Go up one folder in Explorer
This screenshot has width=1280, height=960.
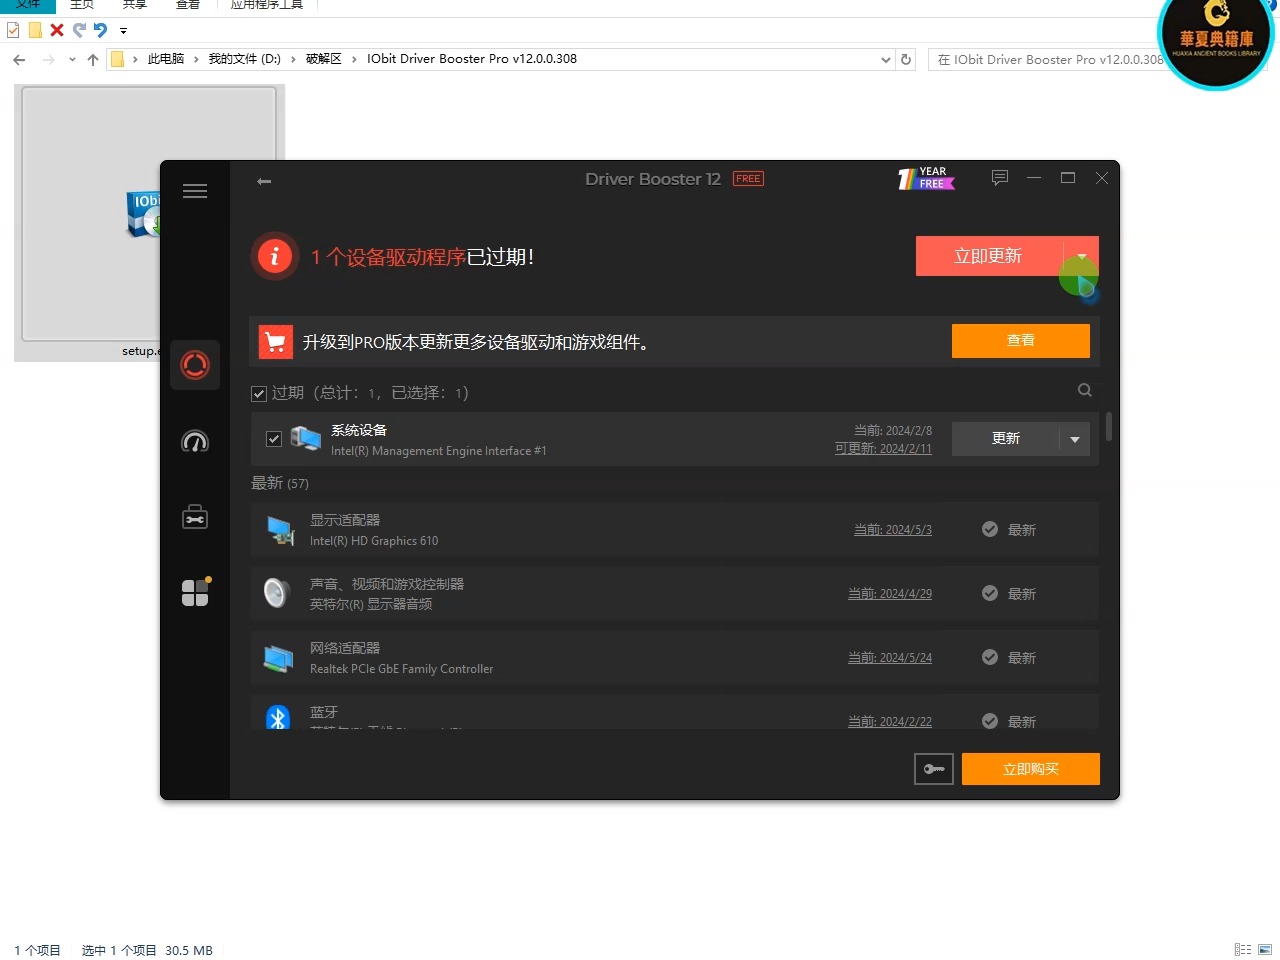[93, 60]
